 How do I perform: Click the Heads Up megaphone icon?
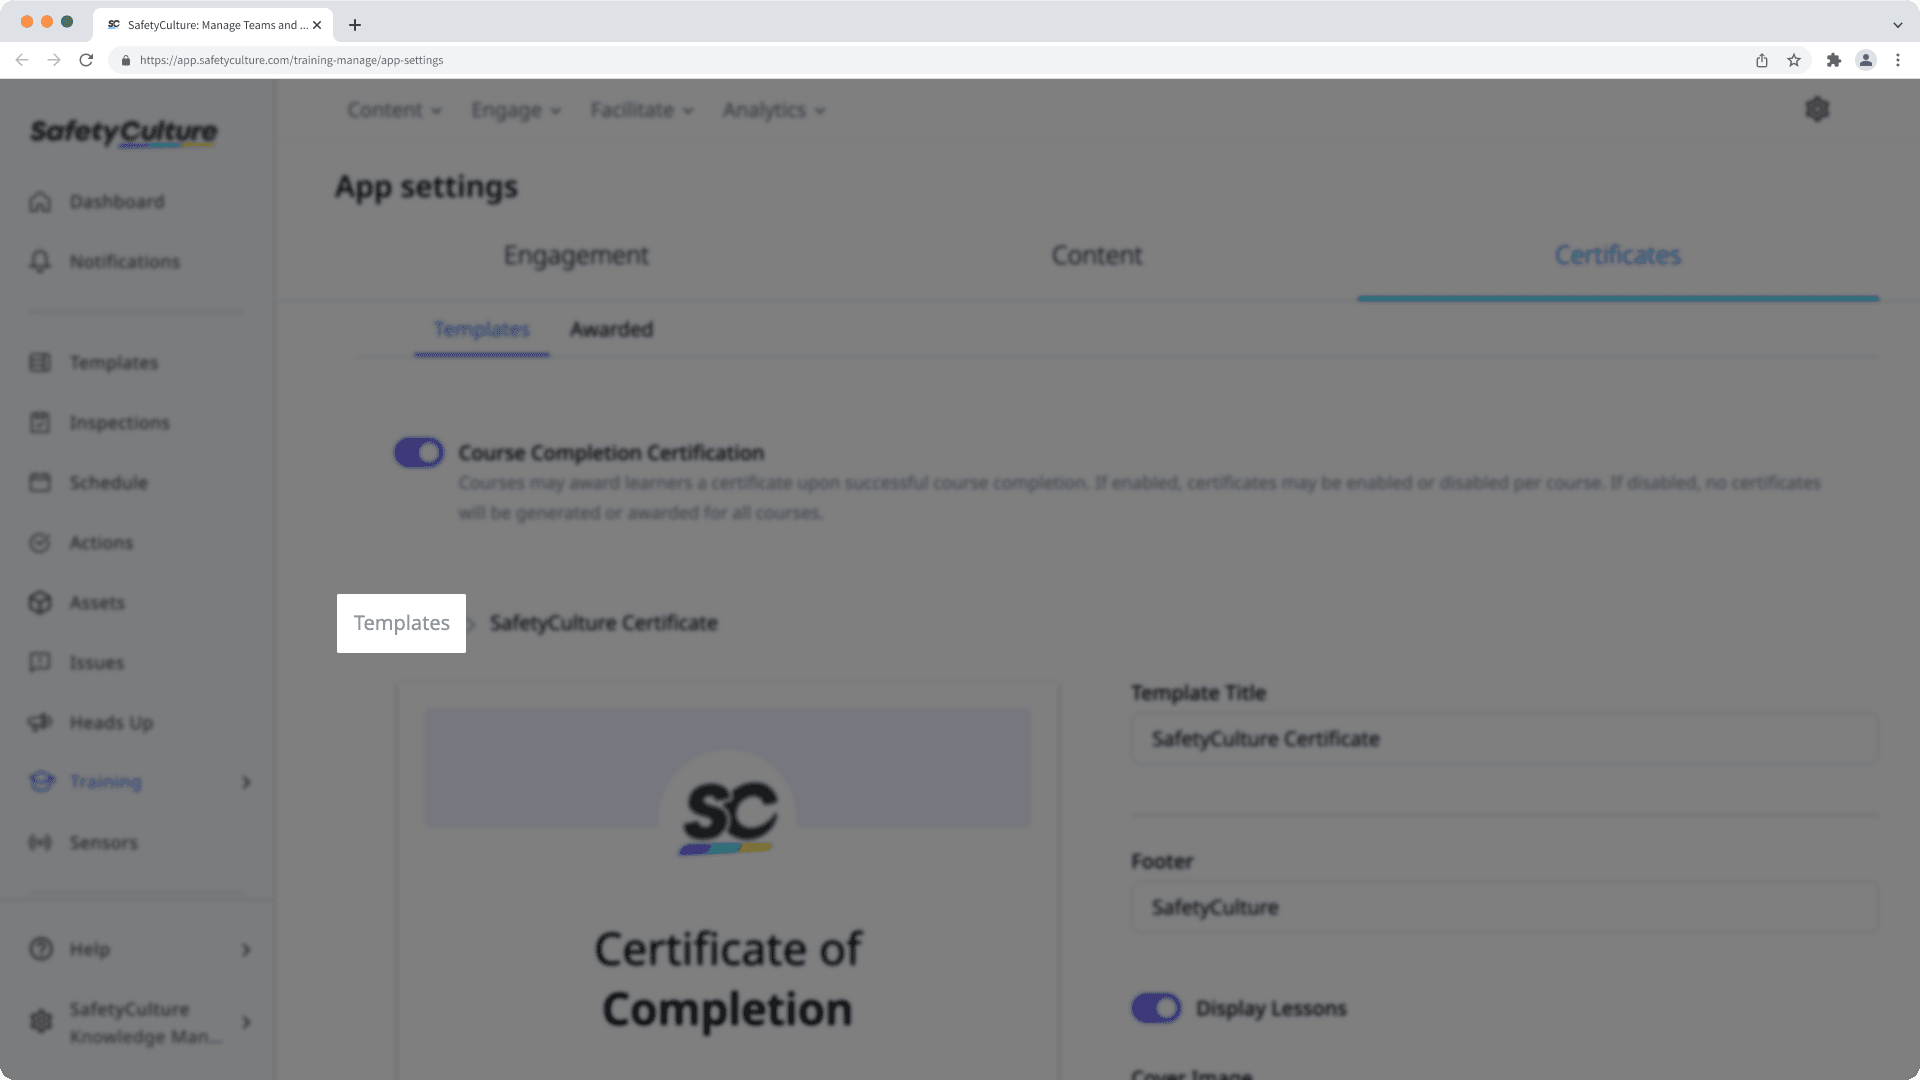tap(40, 723)
